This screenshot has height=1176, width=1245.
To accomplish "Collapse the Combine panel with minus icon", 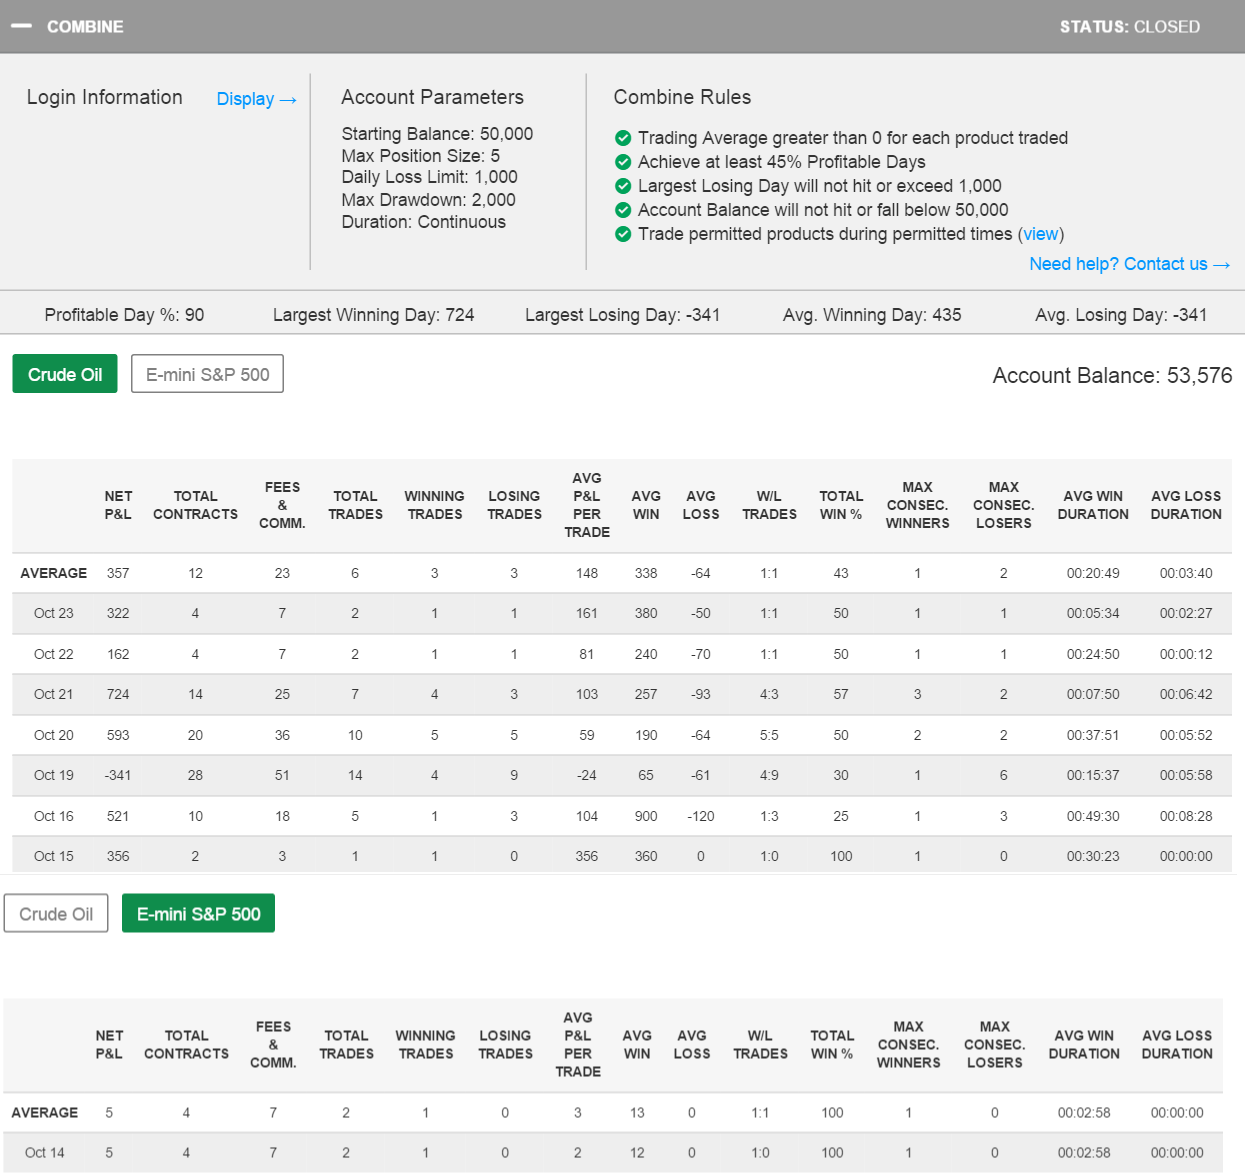I will 21,27.
